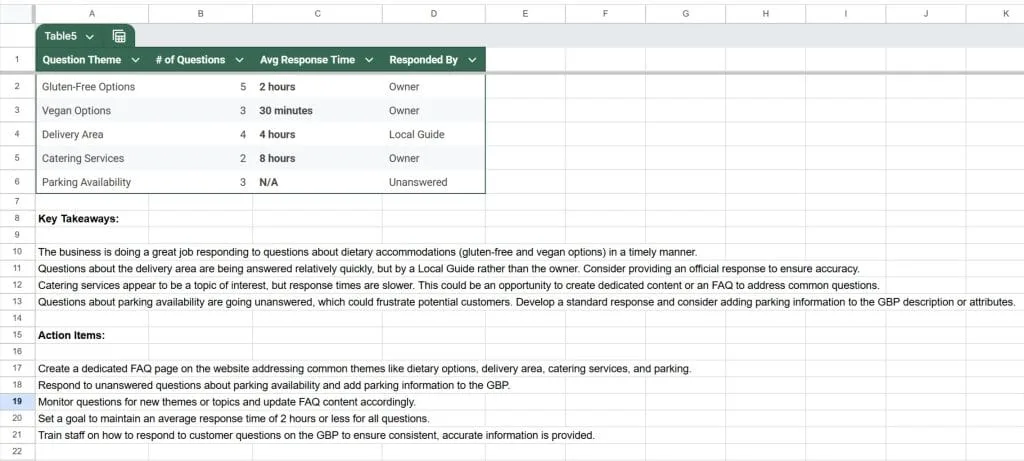
Task: Select the takeaway about dietary accommodations
Action: (x=368, y=252)
